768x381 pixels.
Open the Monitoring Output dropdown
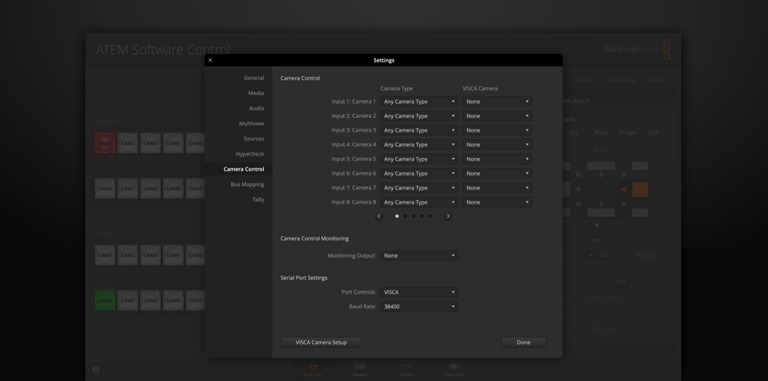pos(419,256)
